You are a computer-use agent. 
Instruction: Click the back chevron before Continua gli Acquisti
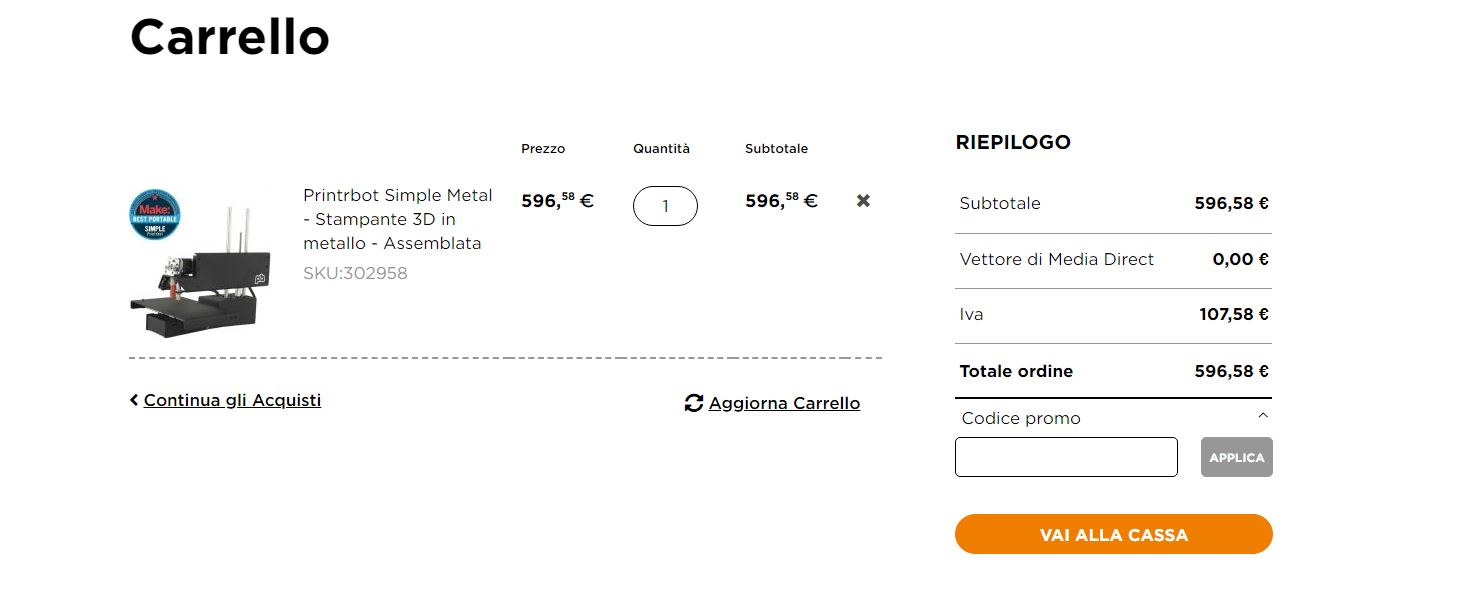click(134, 400)
